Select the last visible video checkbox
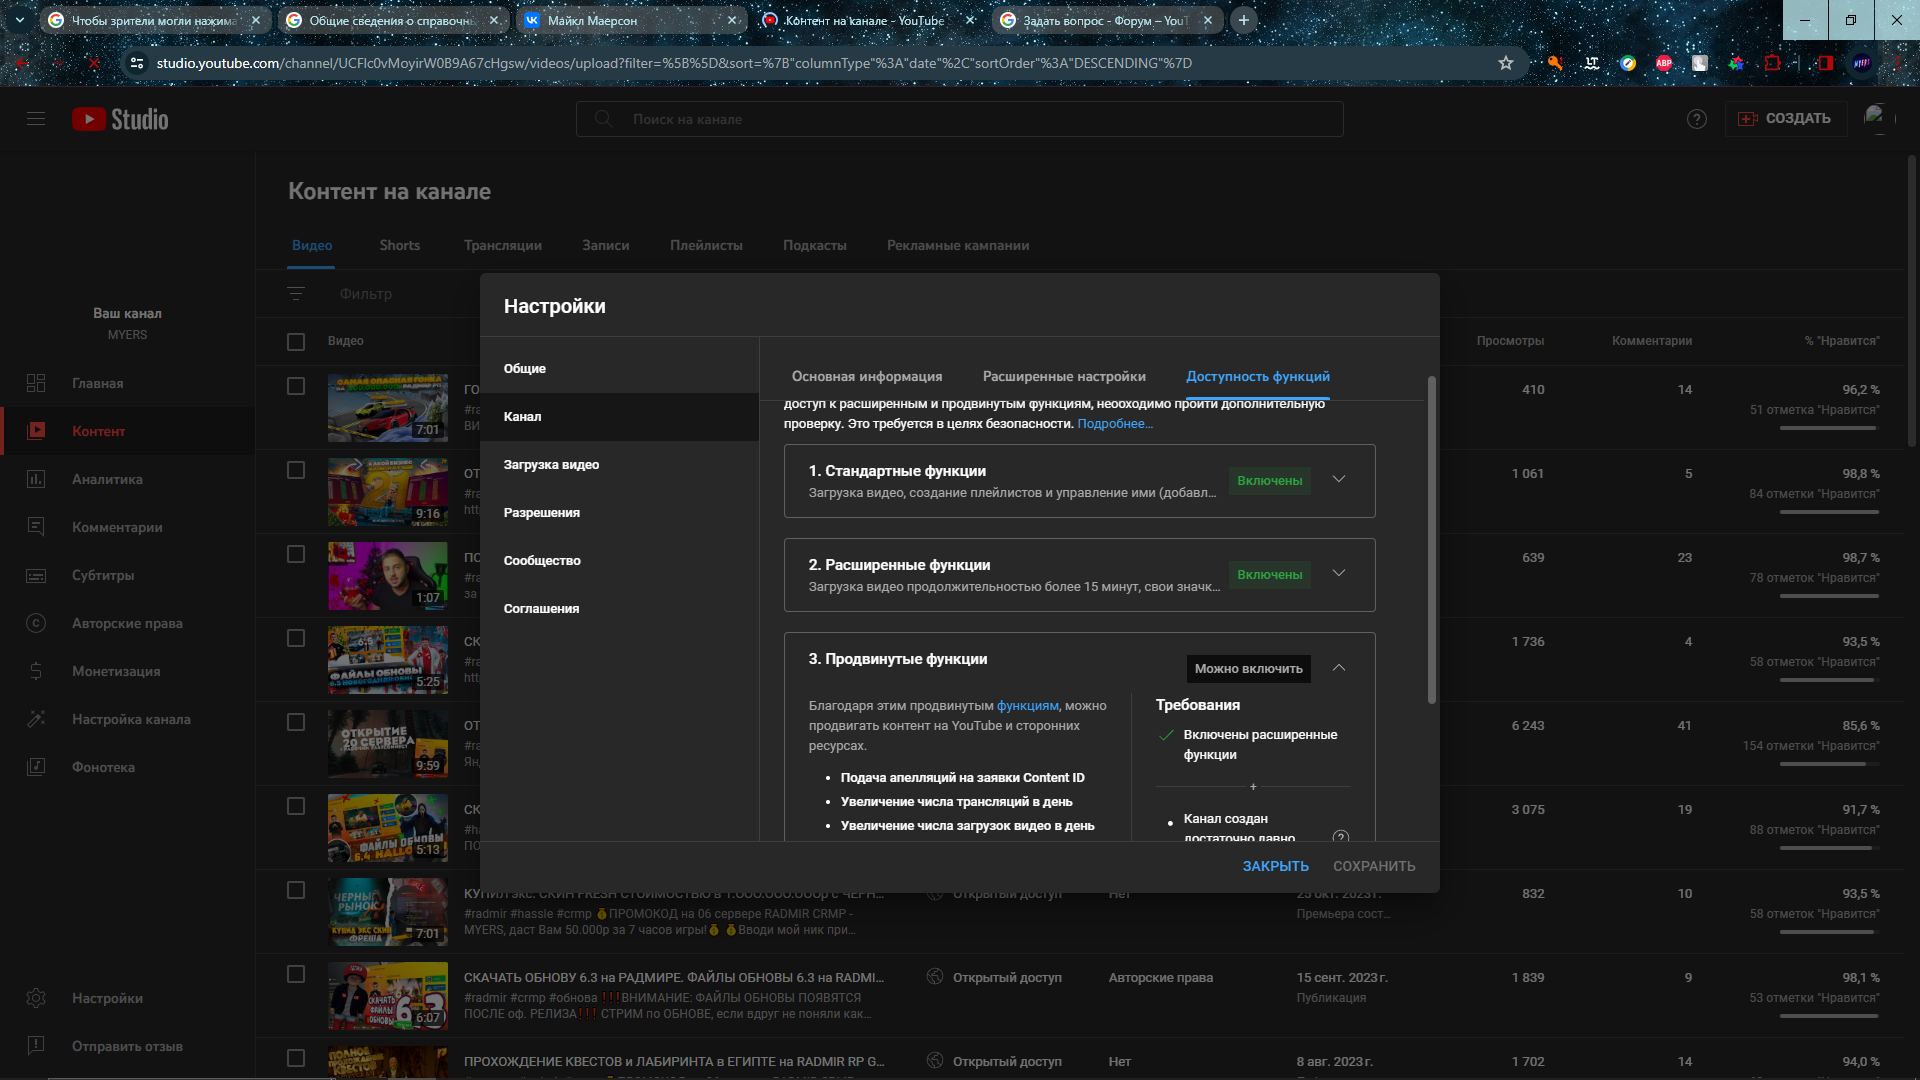Image resolution: width=1920 pixels, height=1080 pixels. [x=296, y=1058]
